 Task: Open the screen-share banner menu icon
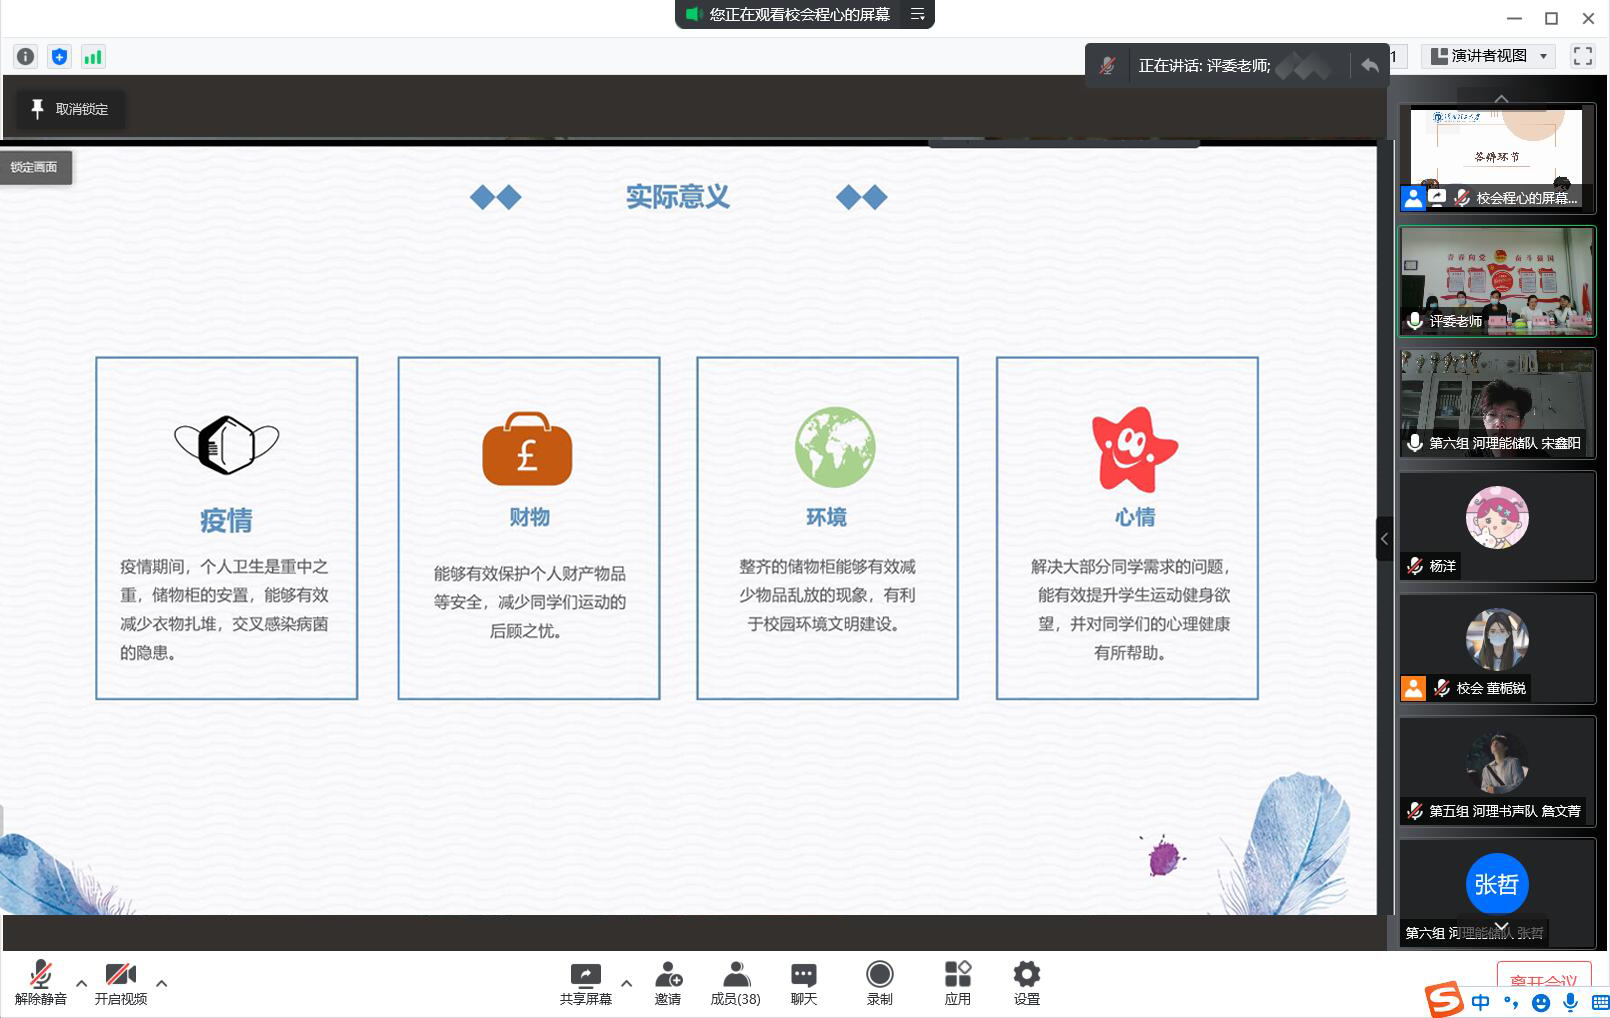coord(917,14)
